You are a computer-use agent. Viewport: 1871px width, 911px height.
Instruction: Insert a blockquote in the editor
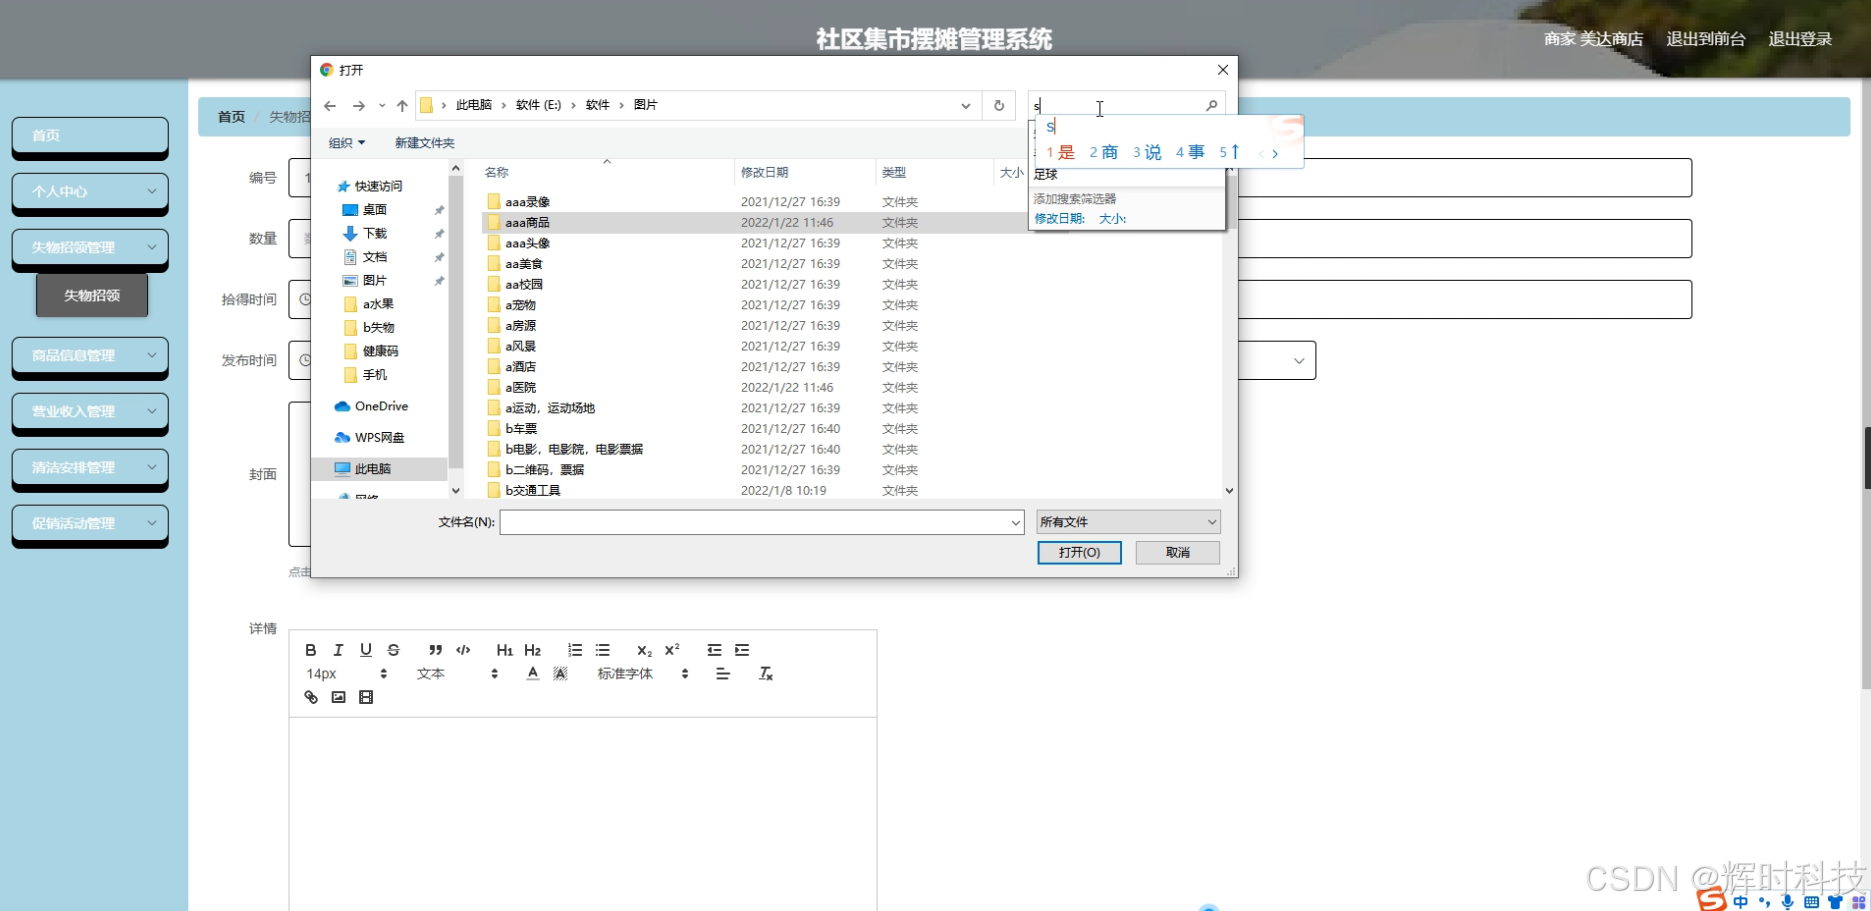pos(434,650)
